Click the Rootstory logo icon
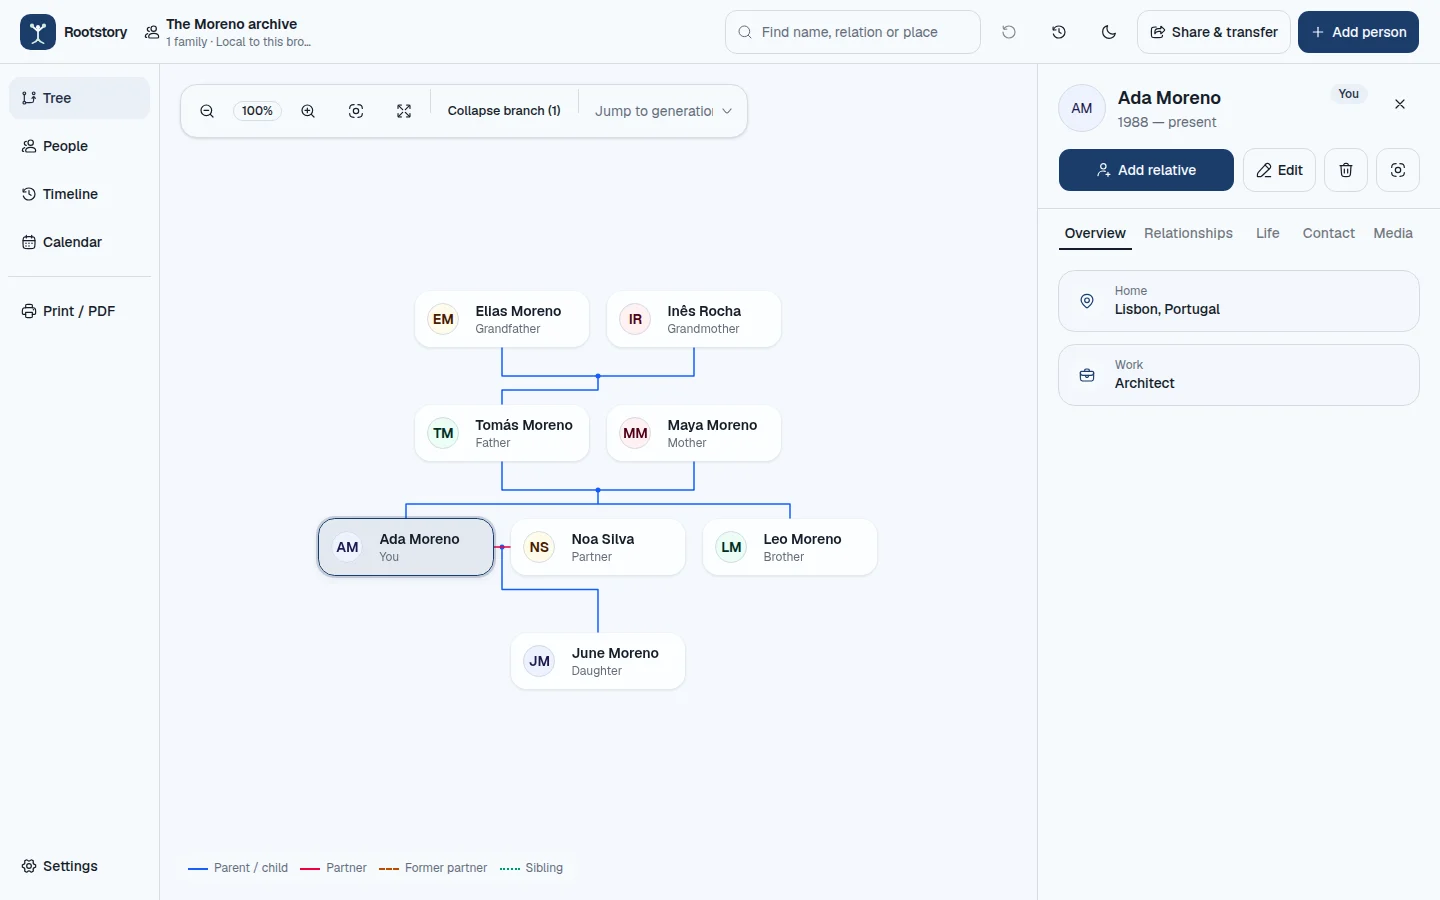Screen dimensions: 1440x900 (38, 32)
